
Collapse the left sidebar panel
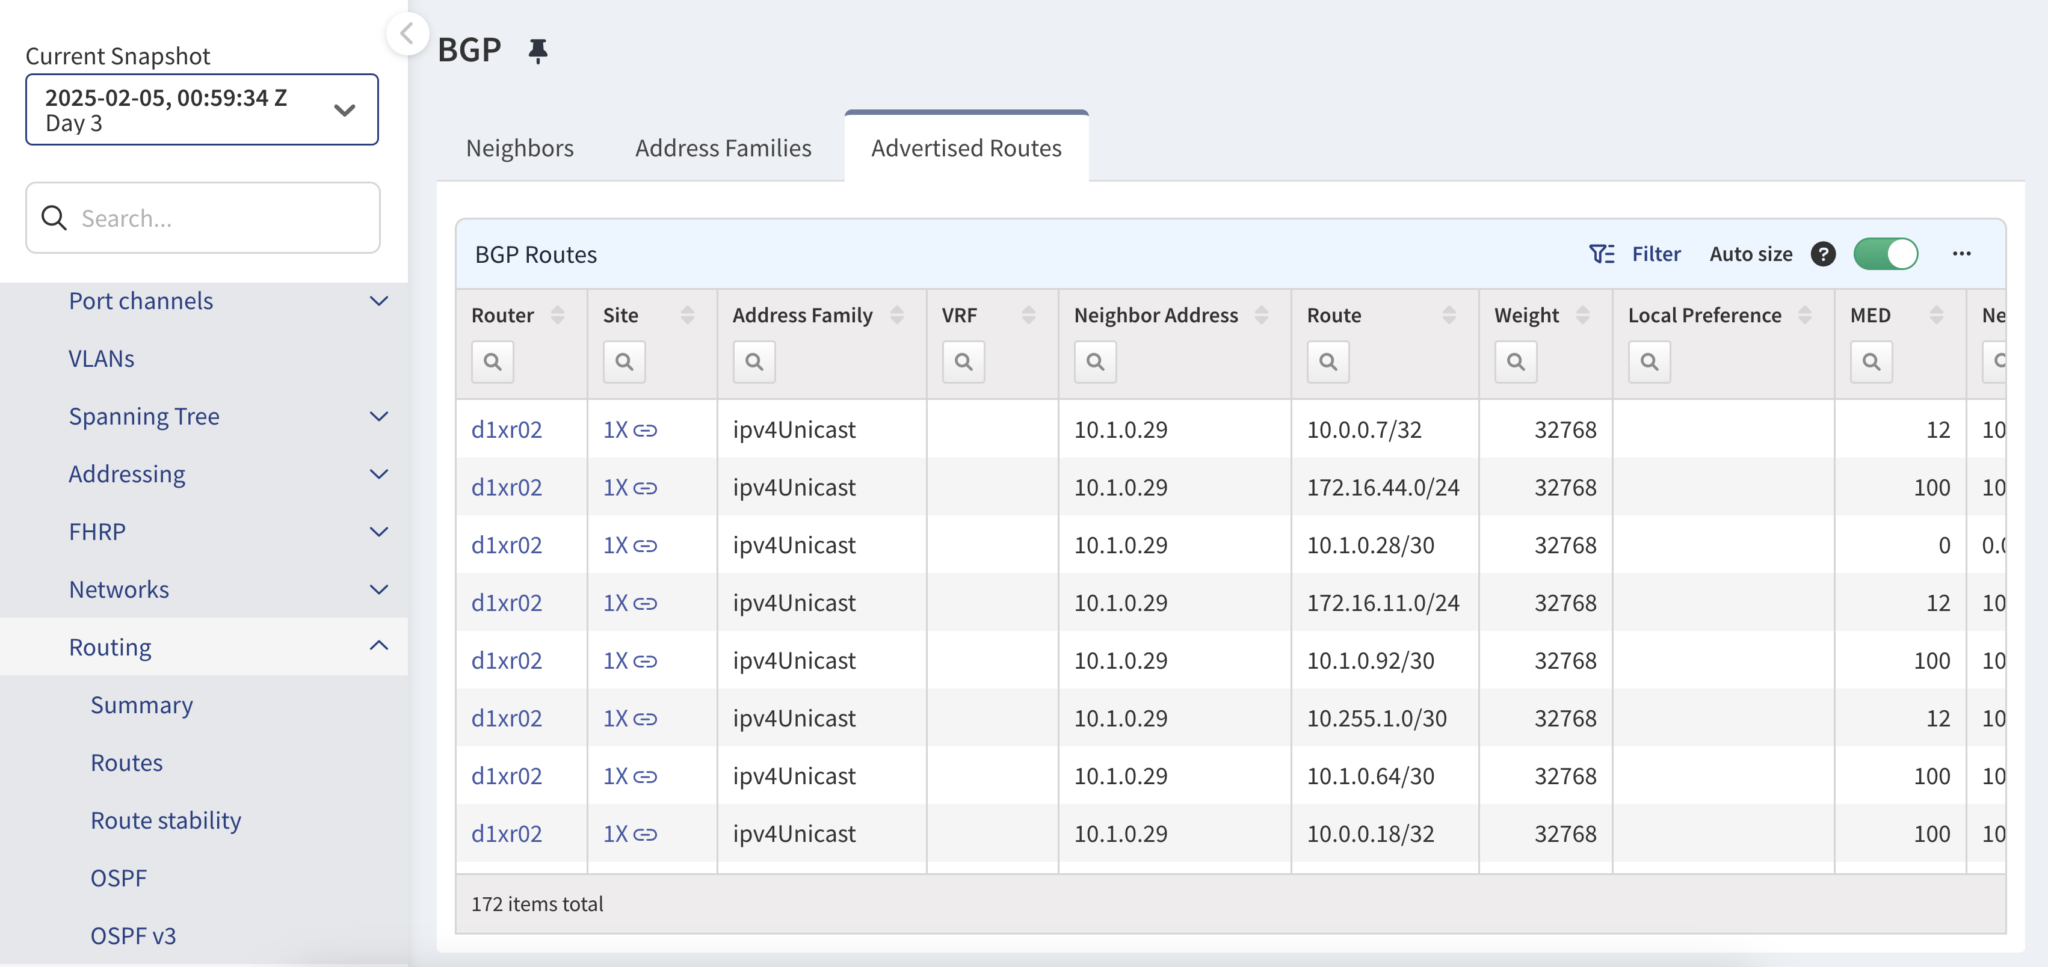pyautogui.click(x=408, y=33)
